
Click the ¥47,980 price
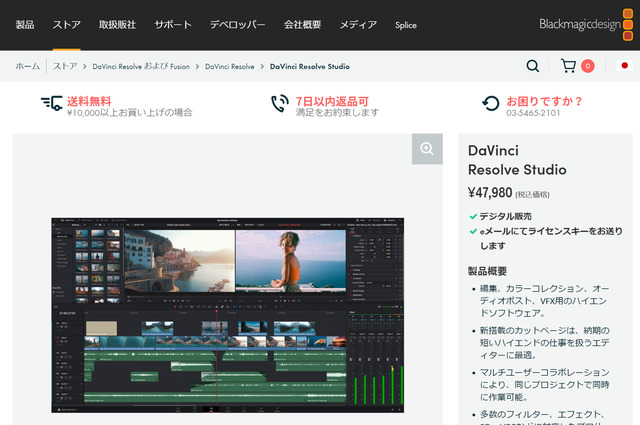click(490, 192)
